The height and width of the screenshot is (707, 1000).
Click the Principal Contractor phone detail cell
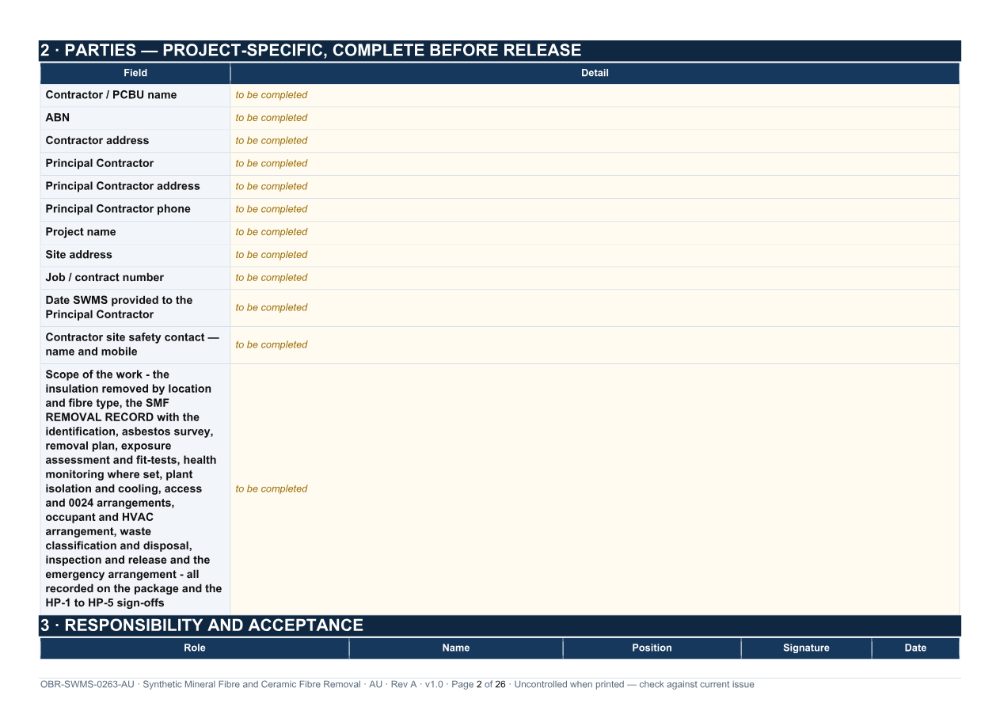[x=594, y=210]
